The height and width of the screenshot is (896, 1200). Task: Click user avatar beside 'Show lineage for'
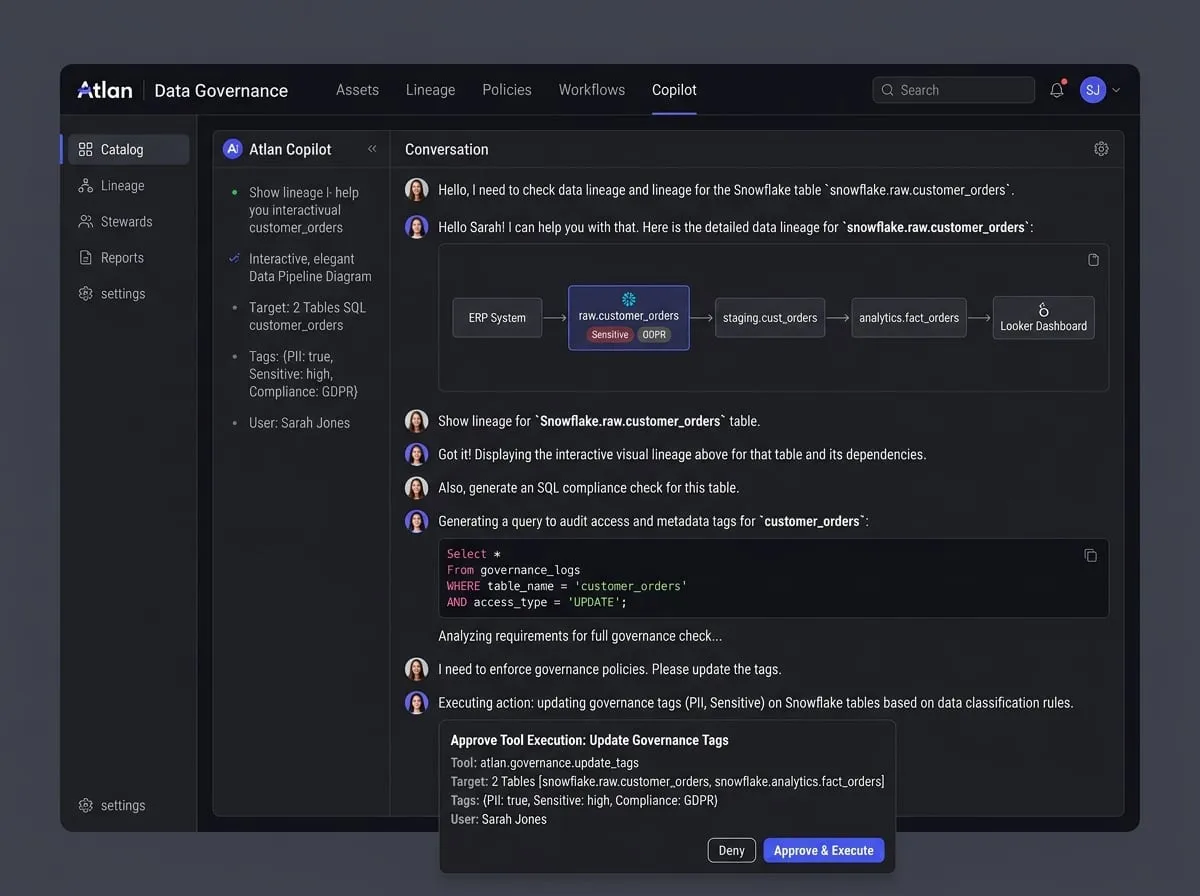(416, 421)
